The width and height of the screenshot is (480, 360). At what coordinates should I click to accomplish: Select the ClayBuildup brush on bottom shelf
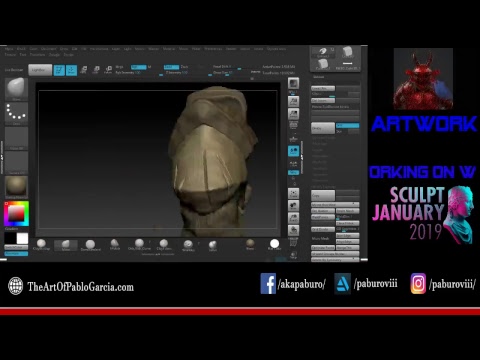tap(41, 245)
